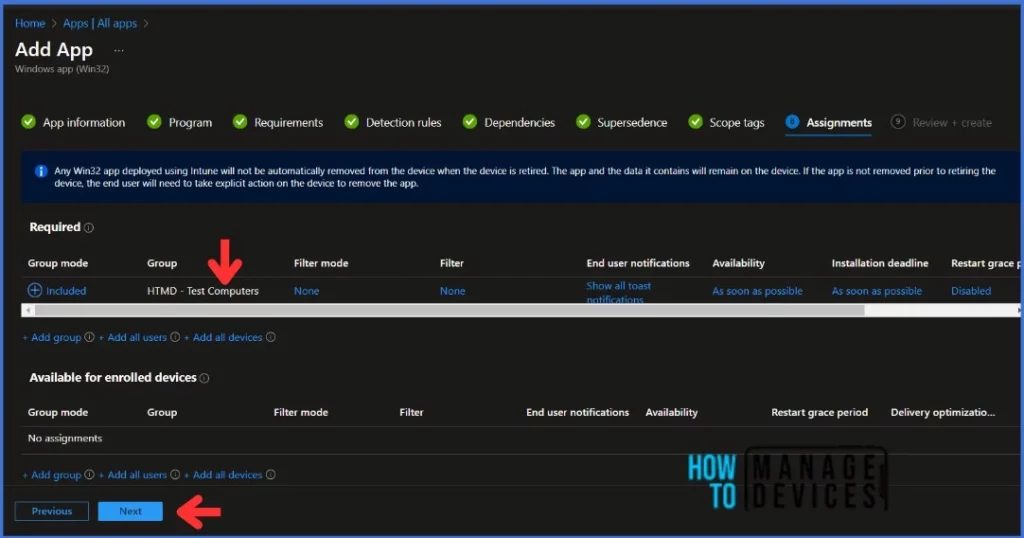This screenshot has width=1024, height=538.
Task: Click Add all users under Required
Action: 133,338
